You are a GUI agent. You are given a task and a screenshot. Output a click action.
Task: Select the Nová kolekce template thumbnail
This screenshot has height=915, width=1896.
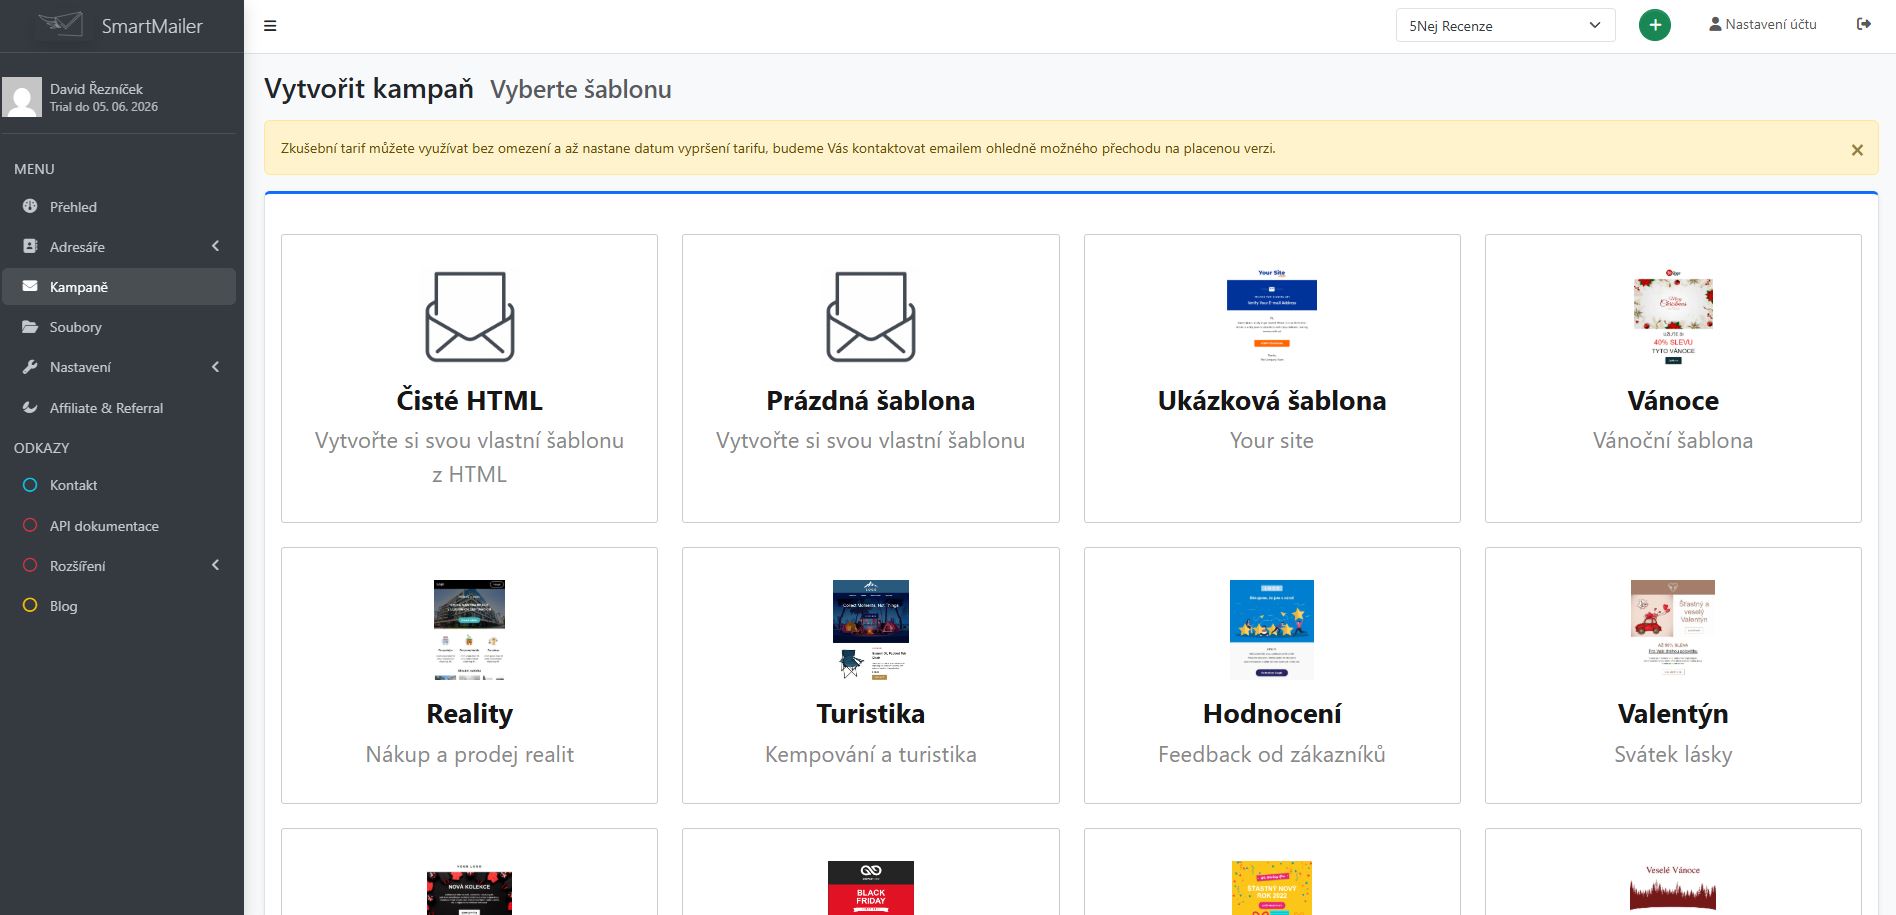click(x=470, y=888)
